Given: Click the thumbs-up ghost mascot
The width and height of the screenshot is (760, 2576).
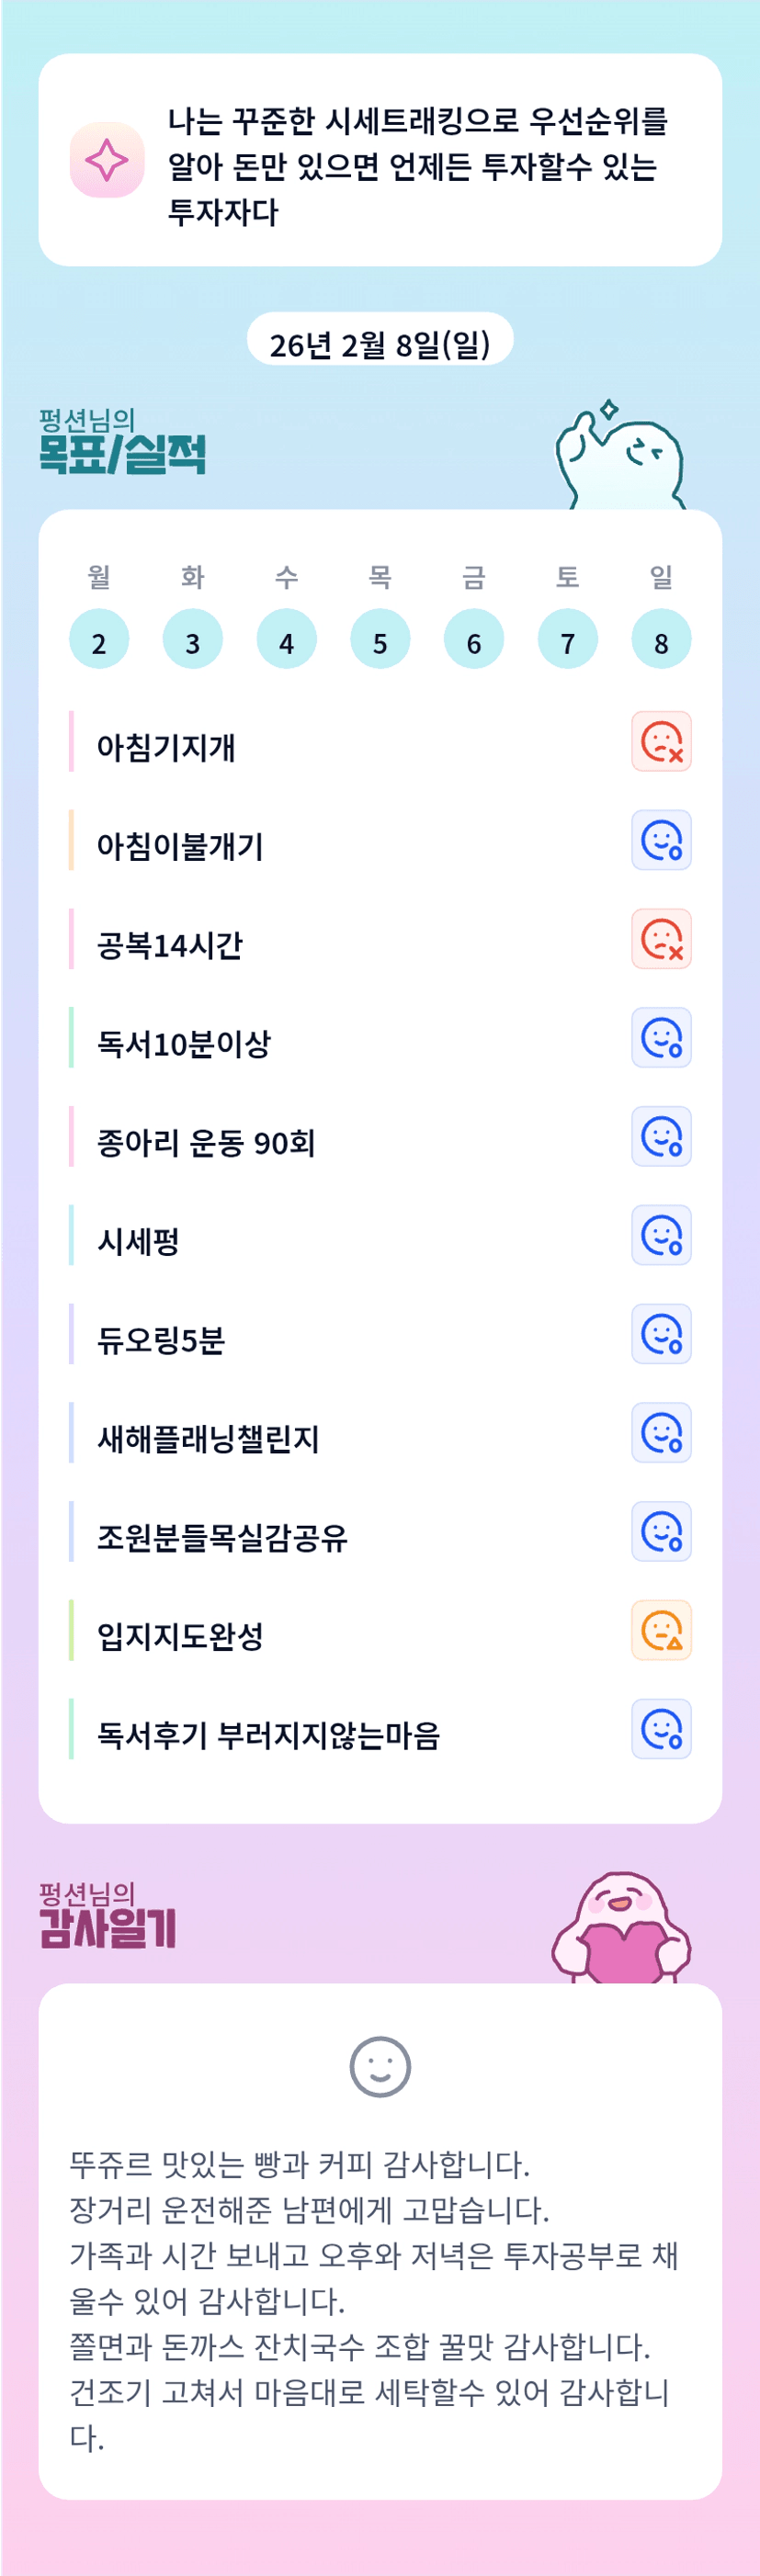Looking at the screenshot, I should (622, 460).
